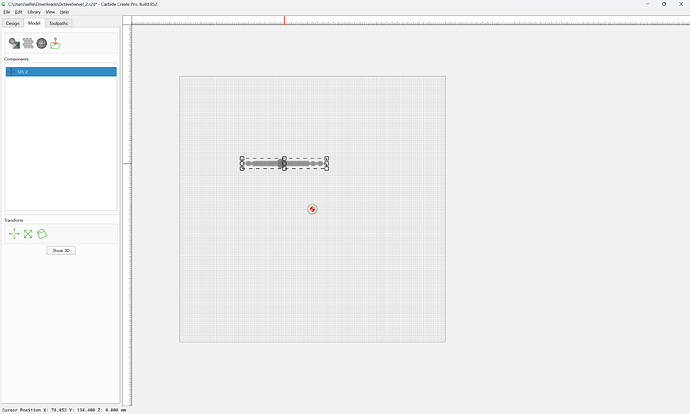Select the Model tab

tap(34, 23)
